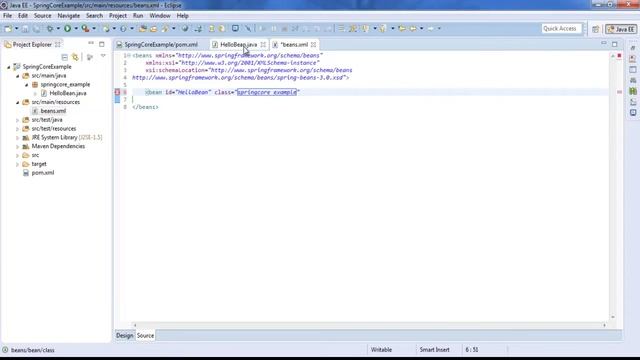Select pom.xml in Project Explorer tree

tap(43, 173)
